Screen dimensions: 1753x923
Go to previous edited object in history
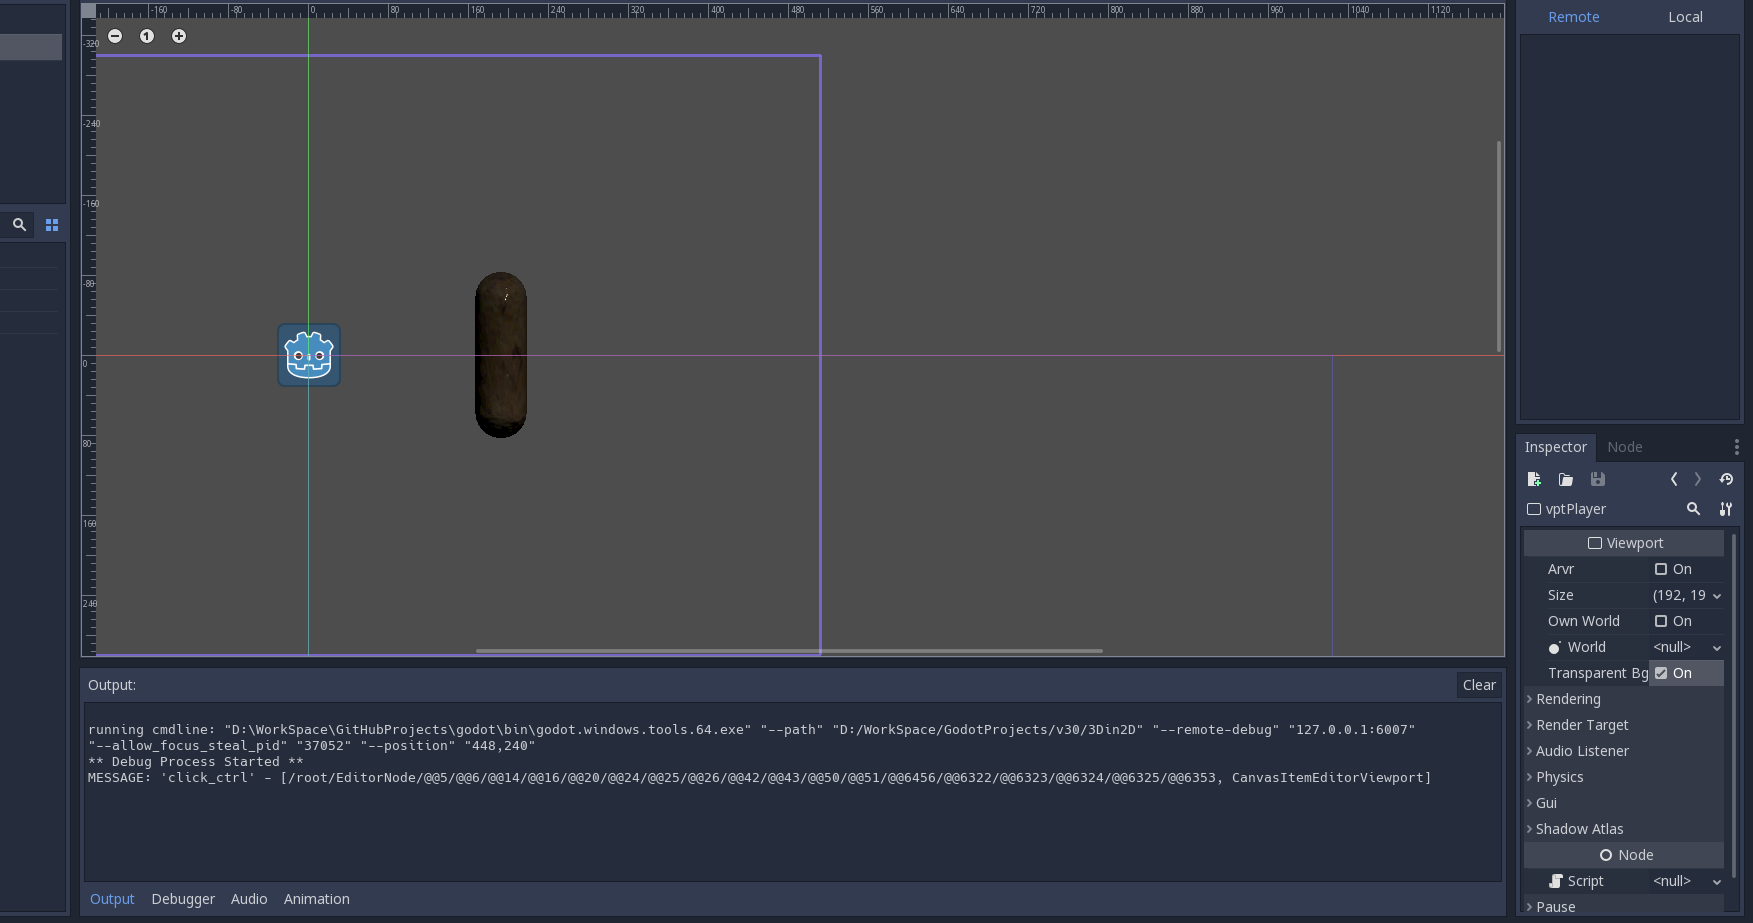1674,480
